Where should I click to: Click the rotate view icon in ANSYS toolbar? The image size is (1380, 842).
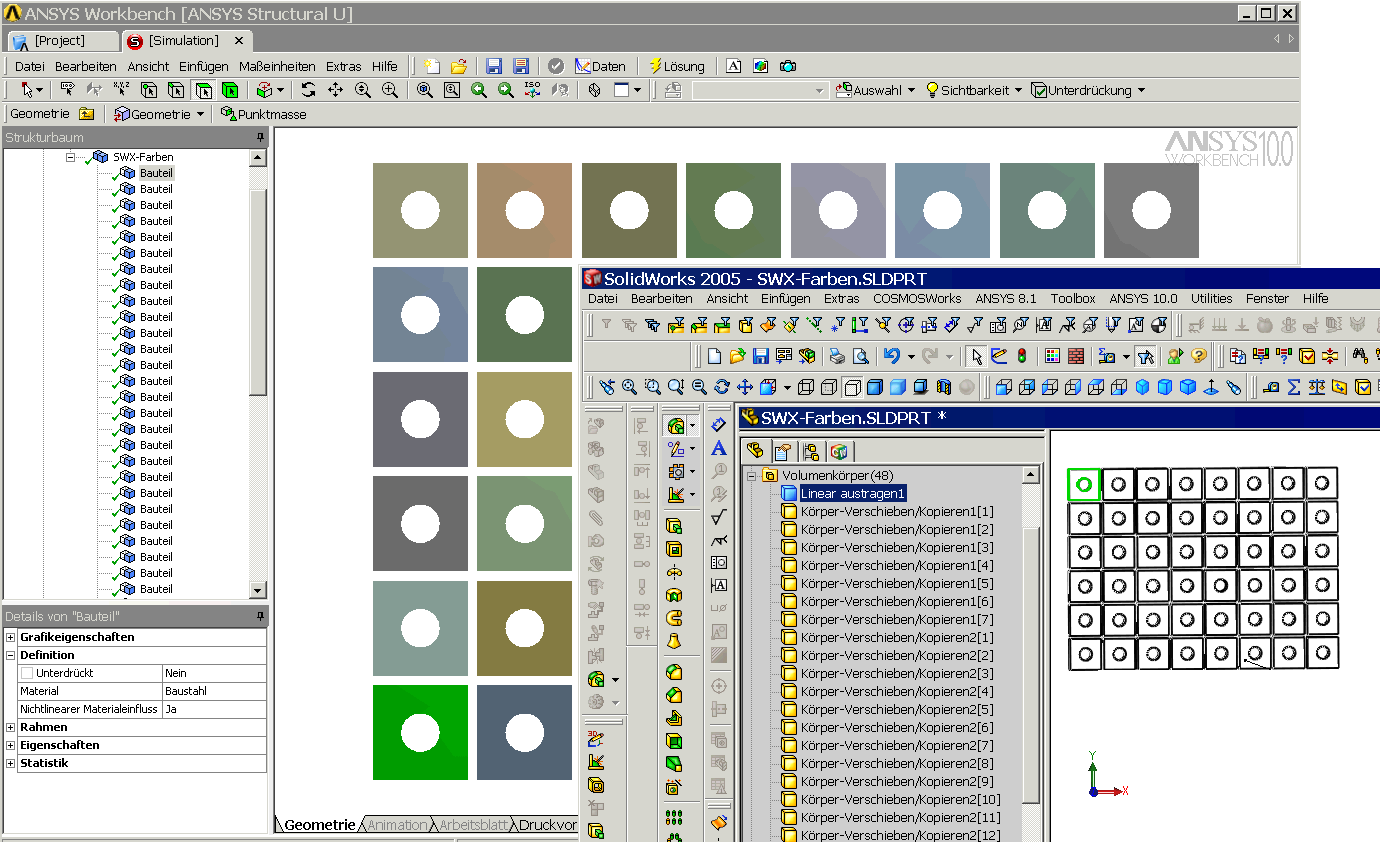click(308, 90)
